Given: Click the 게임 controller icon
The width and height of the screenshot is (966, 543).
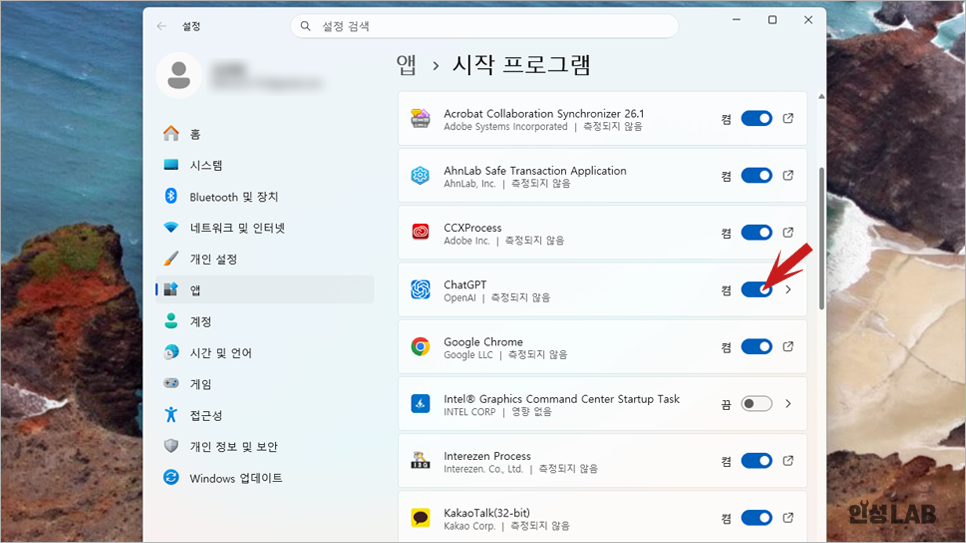Looking at the screenshot, I should [x=171, y=383].
